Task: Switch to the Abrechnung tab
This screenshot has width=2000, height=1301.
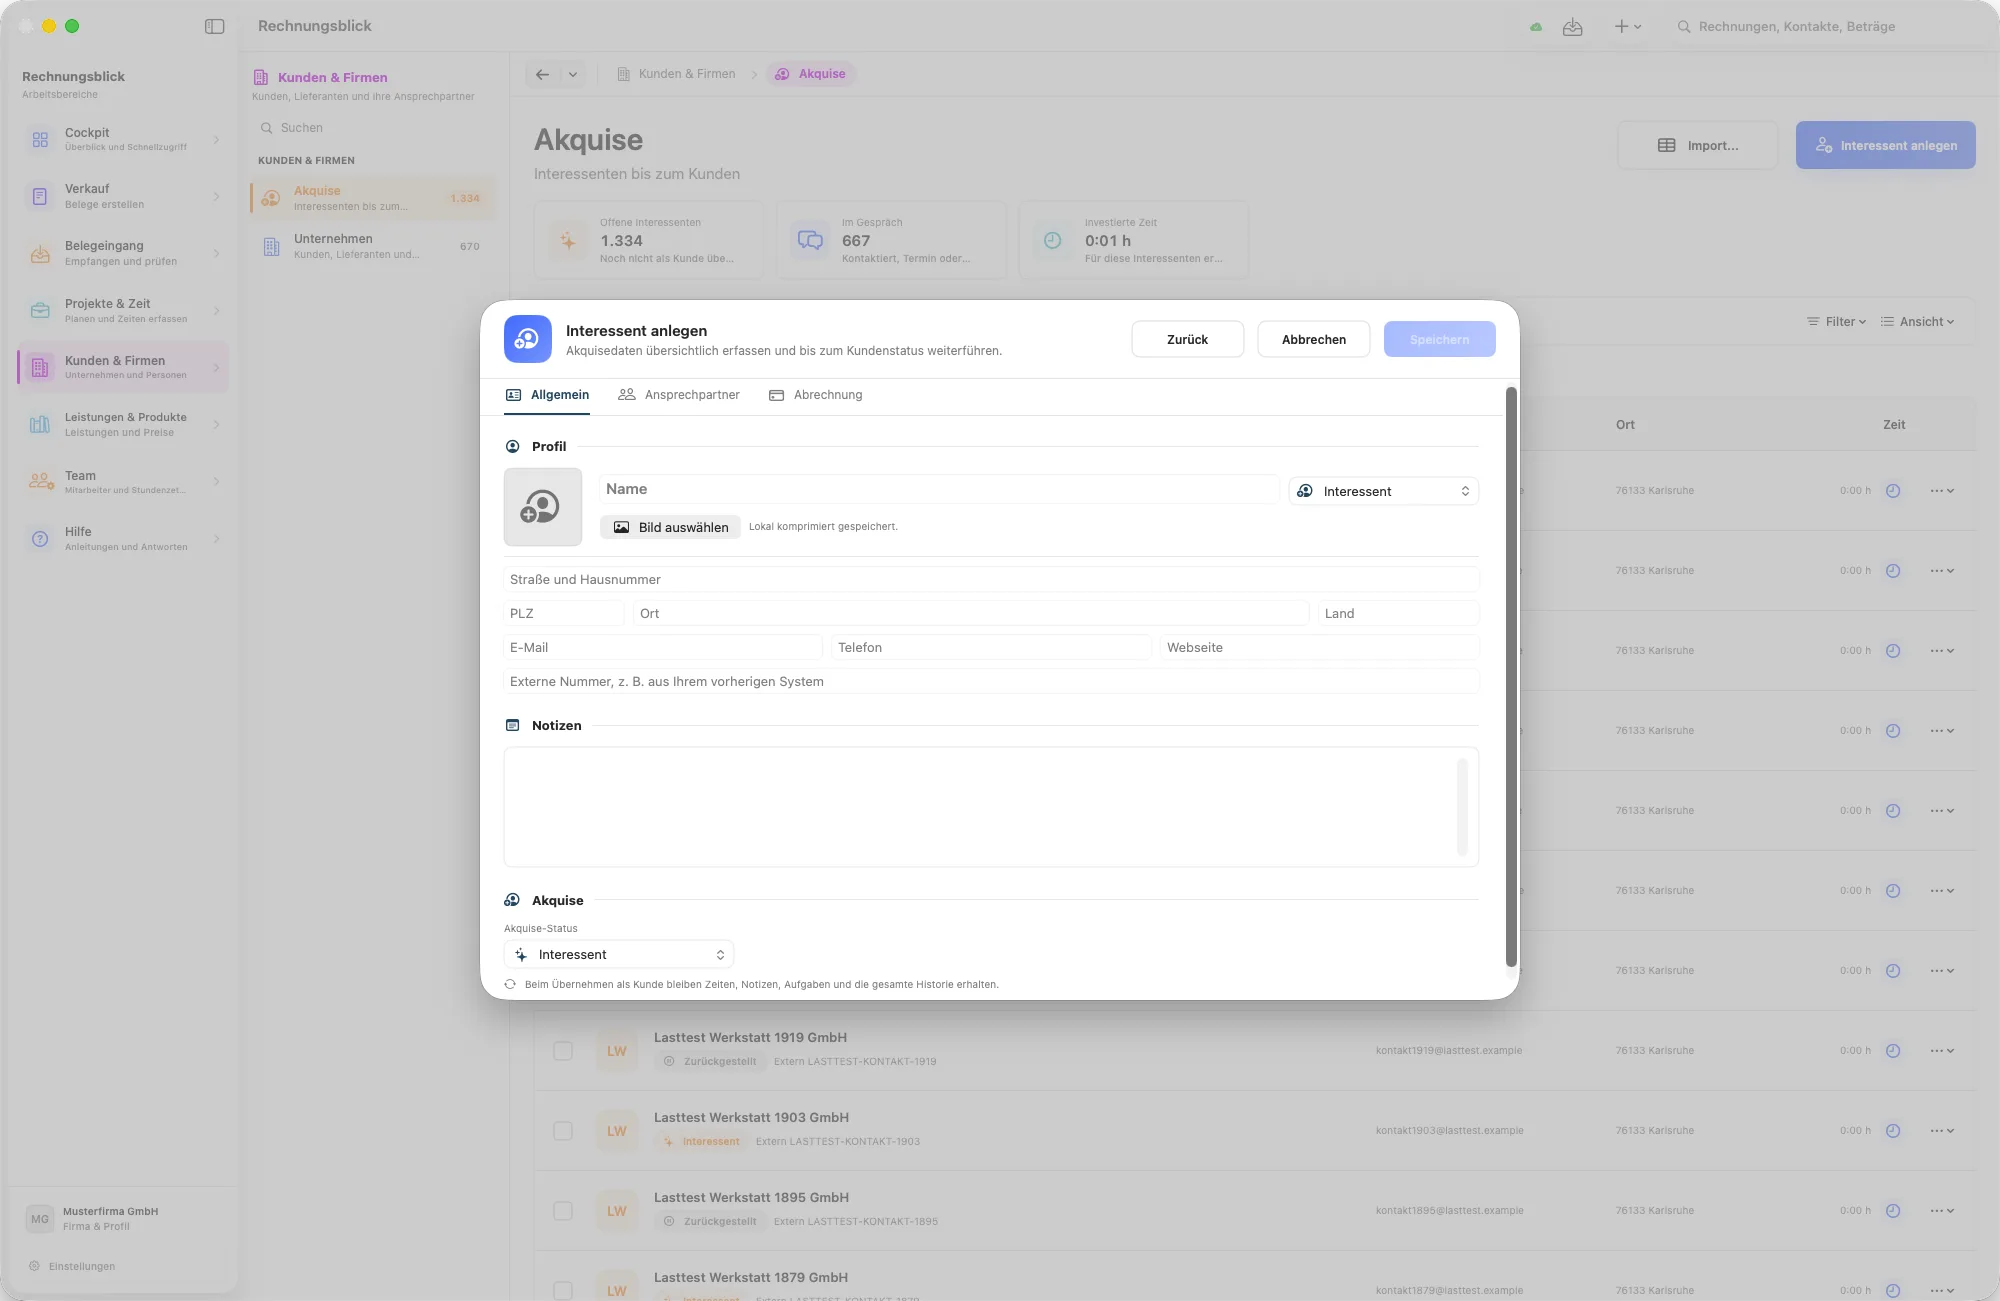Action: point(815,395)
